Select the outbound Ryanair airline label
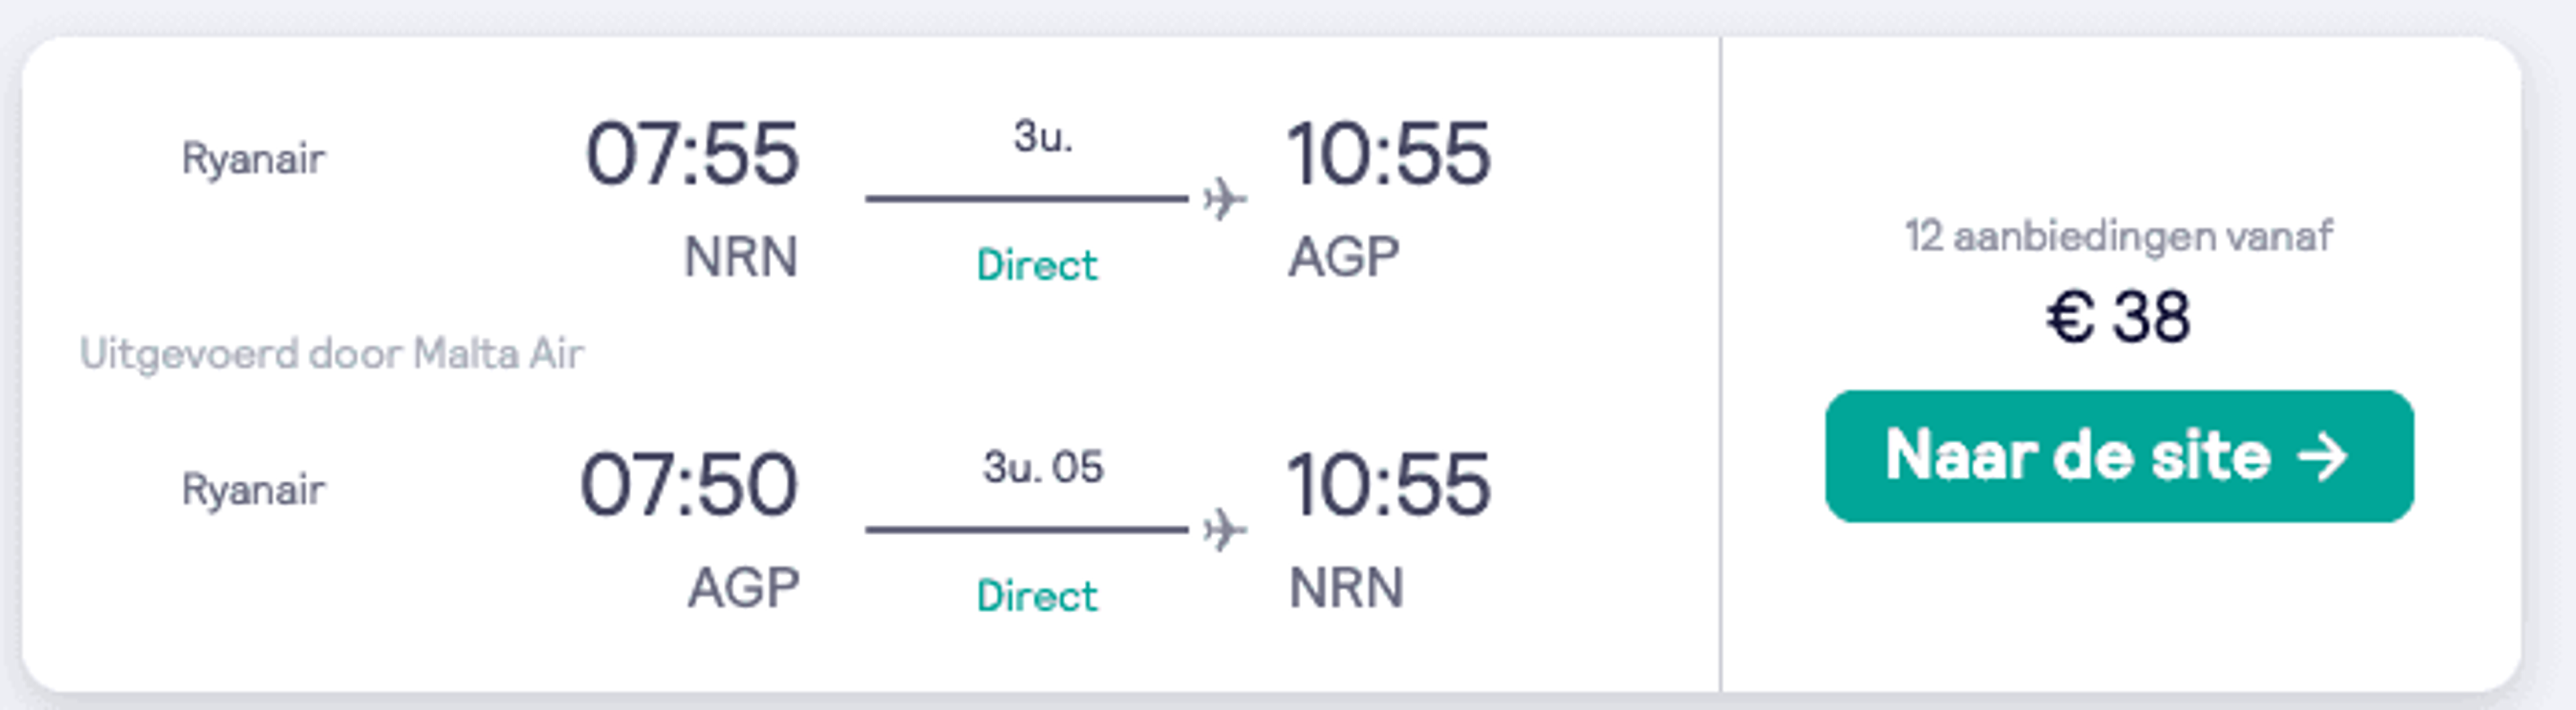The image size is (2576, 710). click(253, 158)
